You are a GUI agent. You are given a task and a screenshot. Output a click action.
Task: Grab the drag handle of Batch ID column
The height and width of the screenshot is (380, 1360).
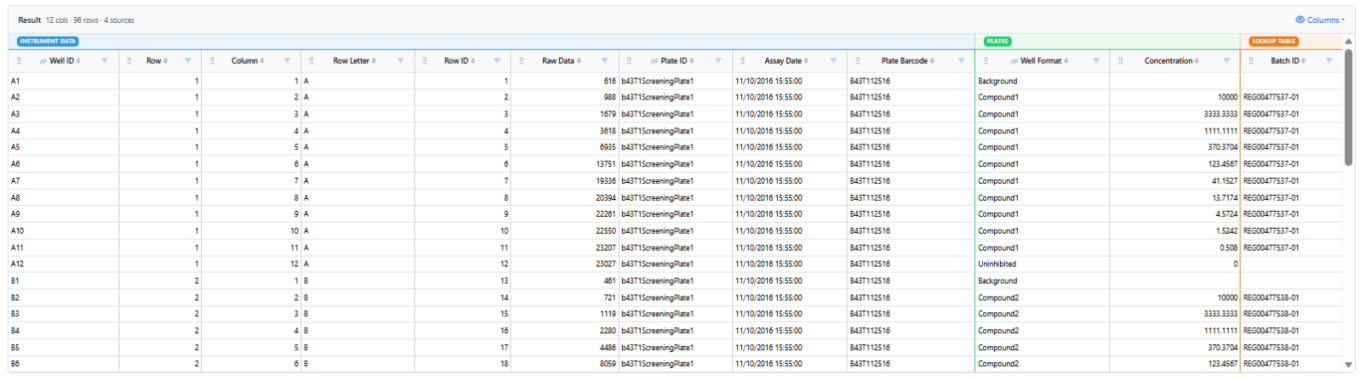(1252, 61)
